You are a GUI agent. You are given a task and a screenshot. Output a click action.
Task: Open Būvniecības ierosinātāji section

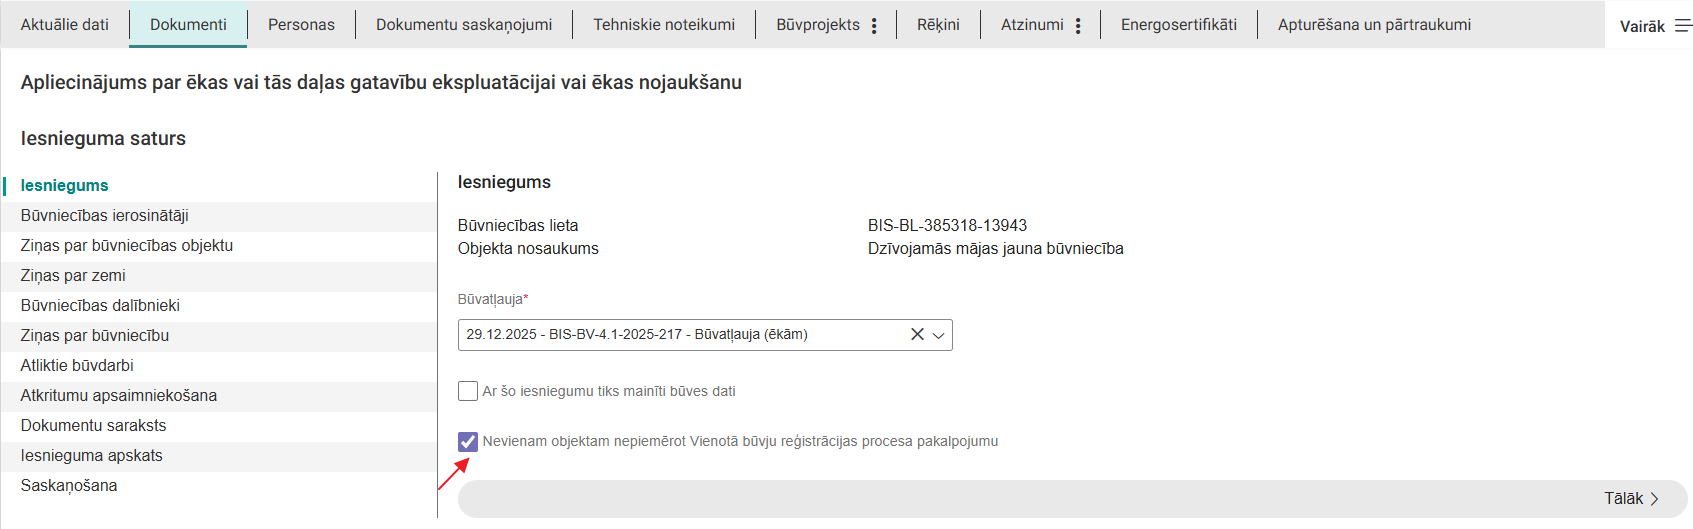(105, 216)
